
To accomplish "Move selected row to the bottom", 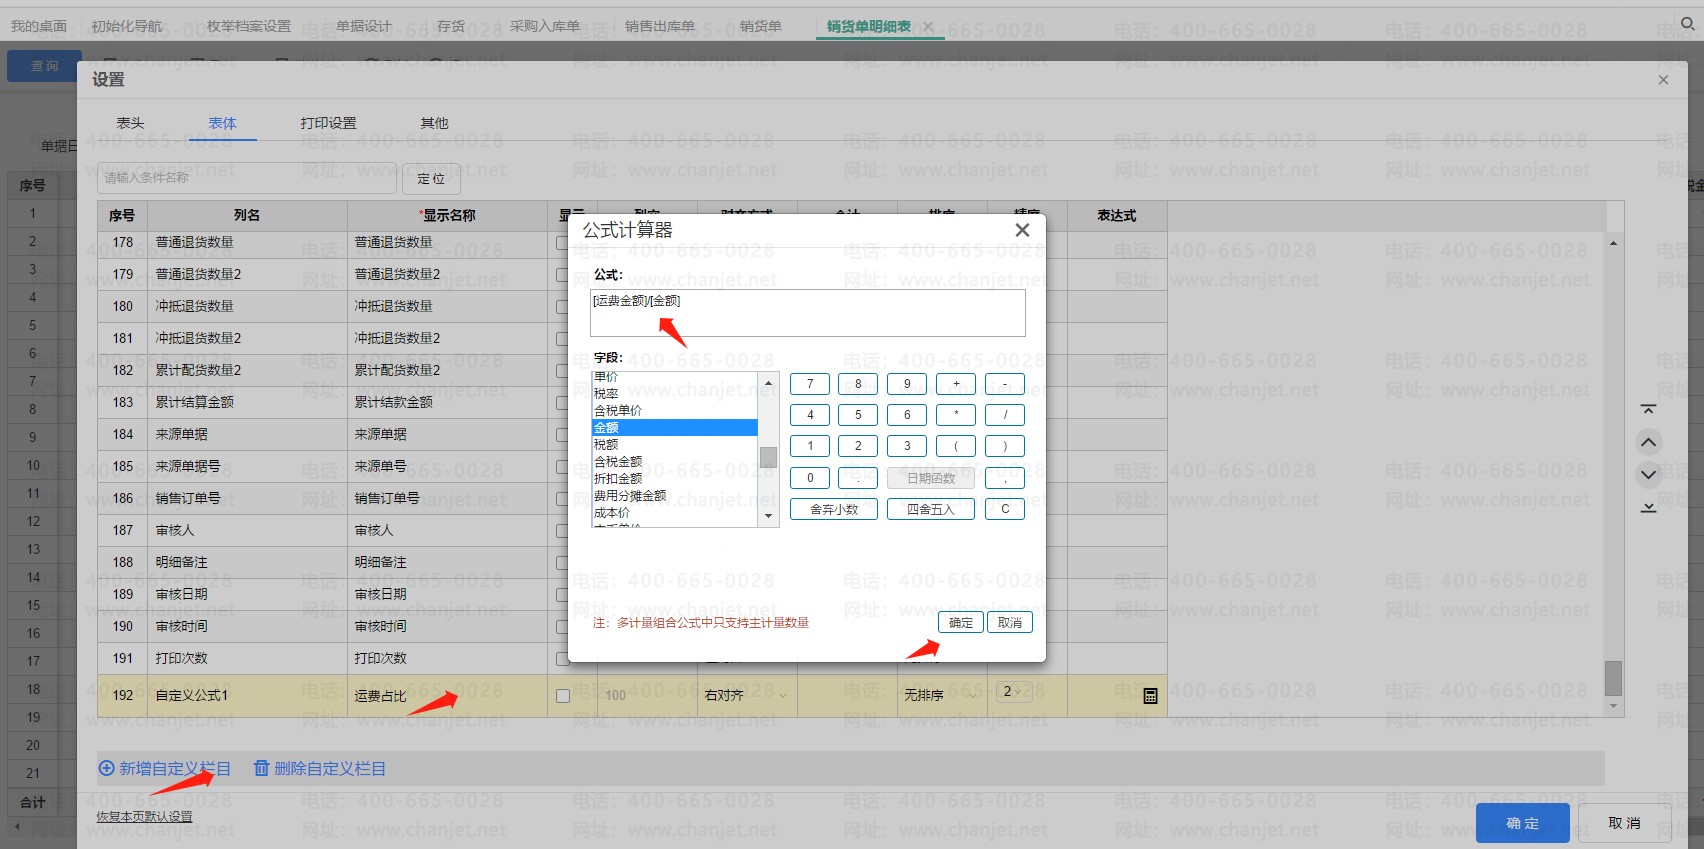I will tap(1649, 508).
